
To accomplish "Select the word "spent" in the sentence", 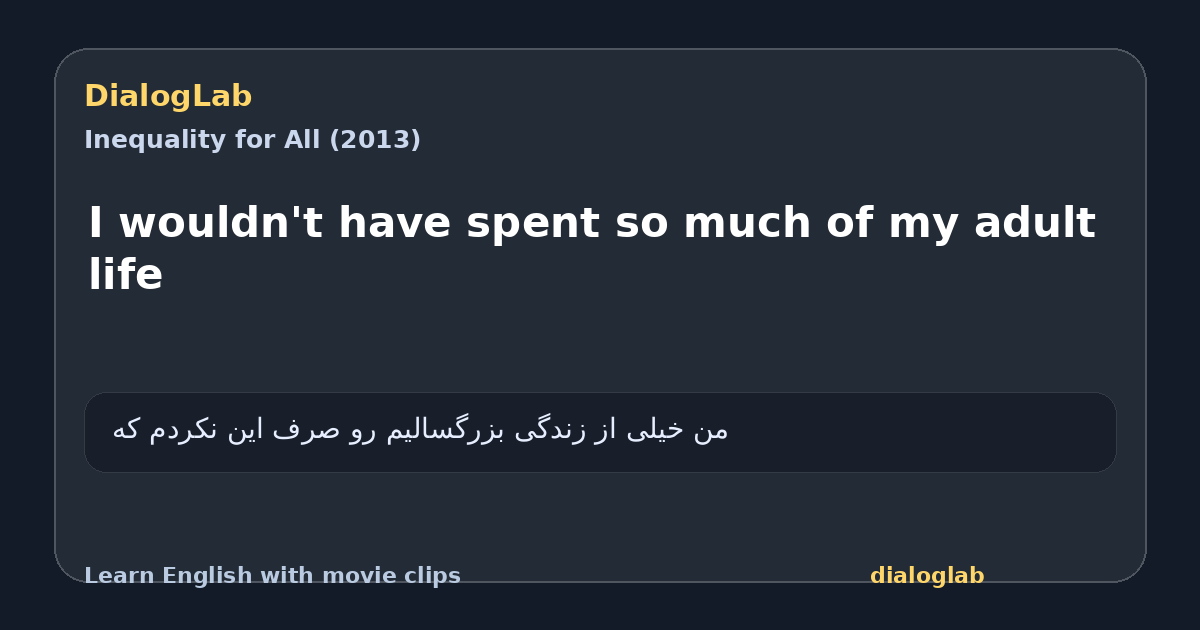I will click(533, 224).
